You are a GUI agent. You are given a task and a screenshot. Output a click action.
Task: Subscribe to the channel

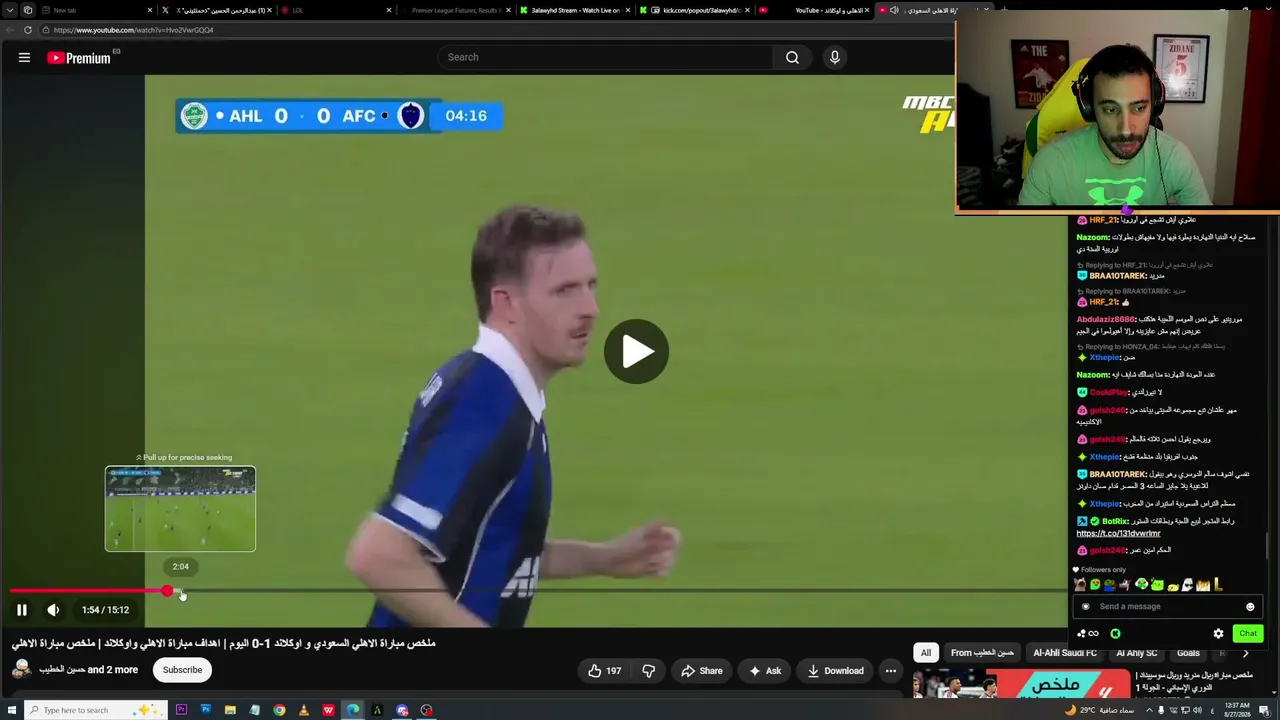pyautogui.click(x=182, y=670)
